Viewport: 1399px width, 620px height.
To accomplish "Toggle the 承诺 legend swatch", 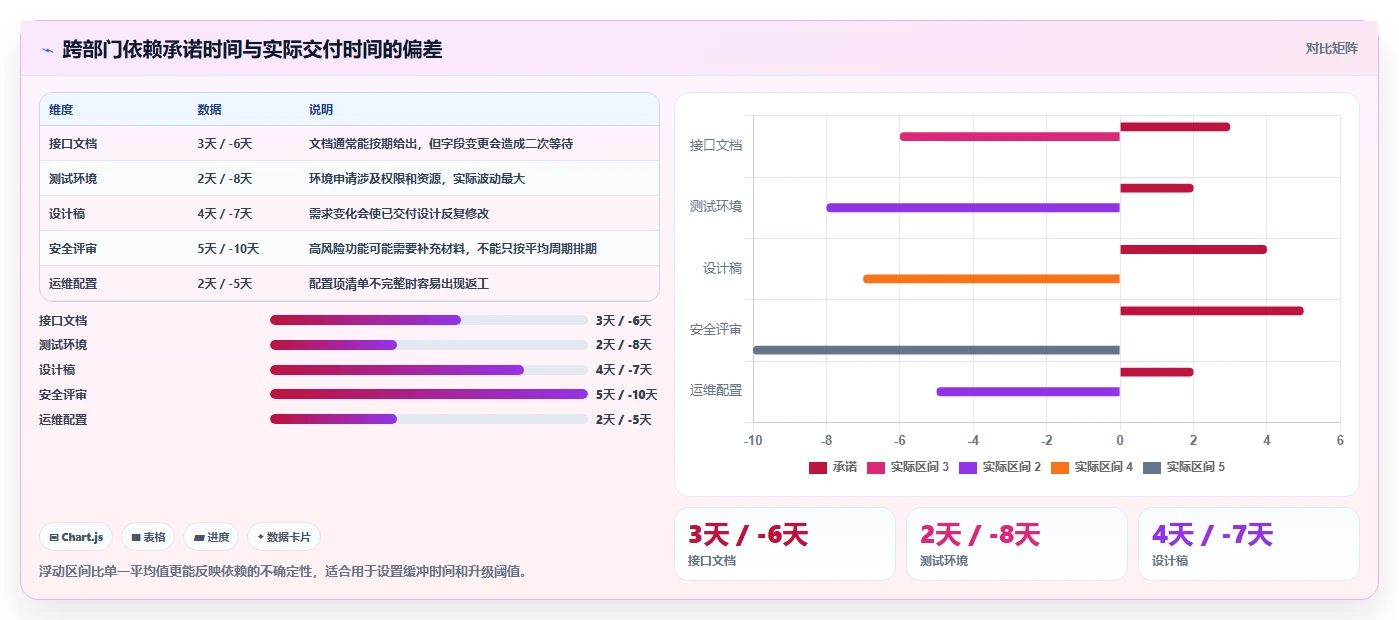I will 818,467.
